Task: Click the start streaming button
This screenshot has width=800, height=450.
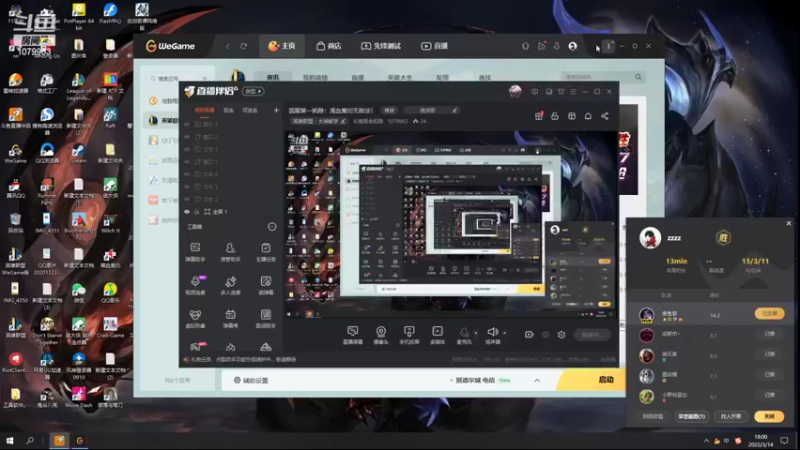Action: tap(592, 335)
